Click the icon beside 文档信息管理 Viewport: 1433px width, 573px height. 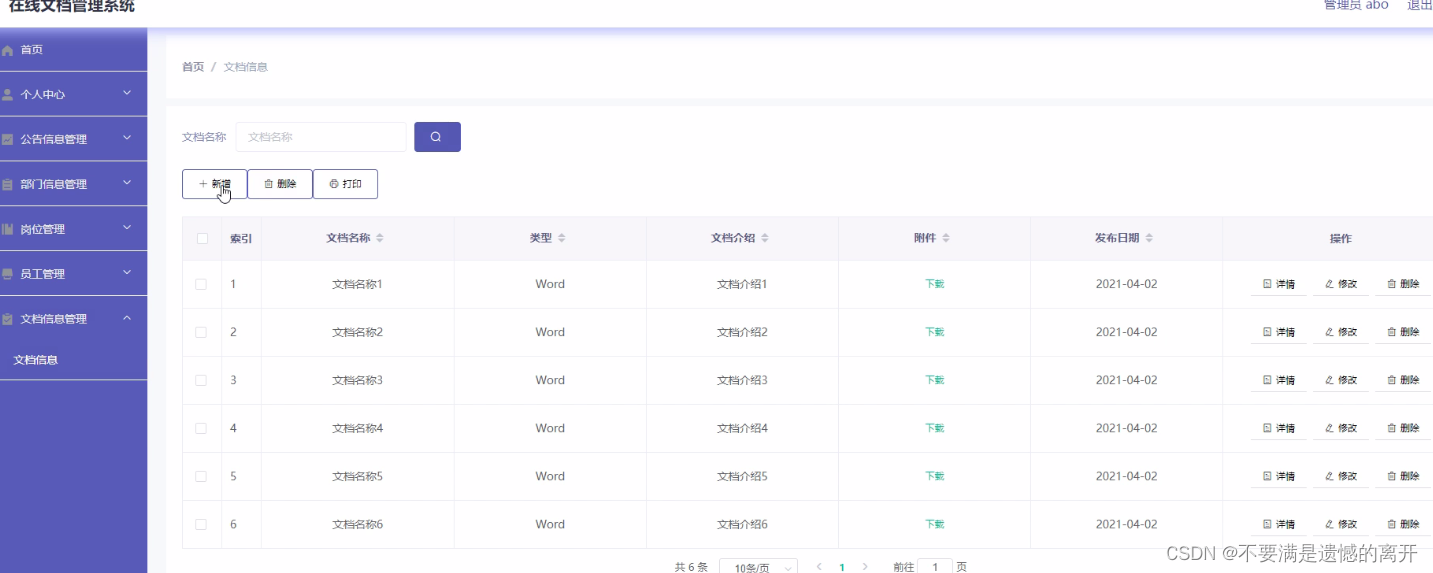pos(8,319)
